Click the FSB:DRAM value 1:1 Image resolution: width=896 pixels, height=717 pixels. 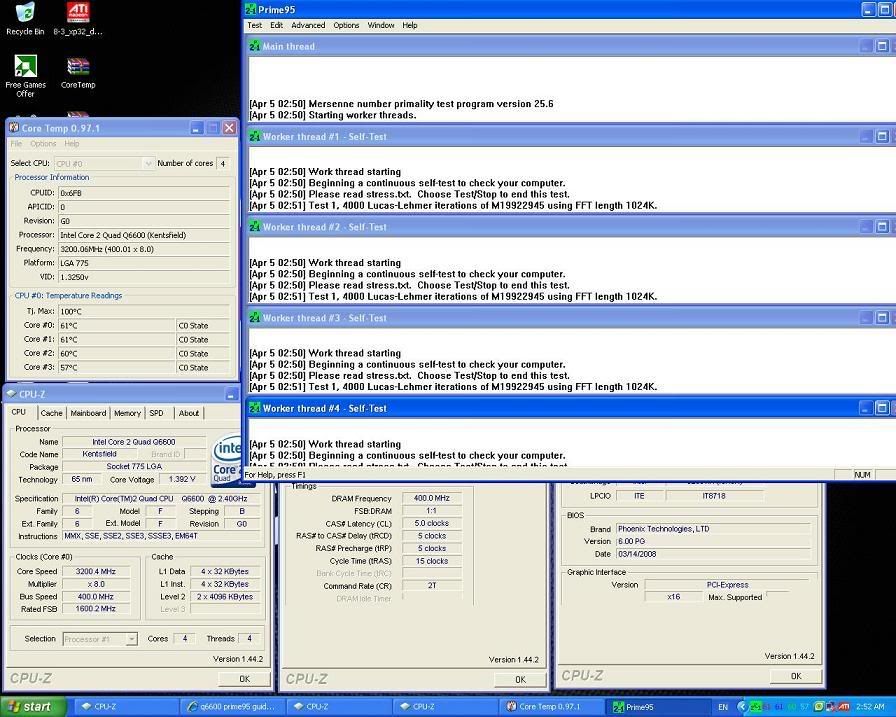[431, 511]
